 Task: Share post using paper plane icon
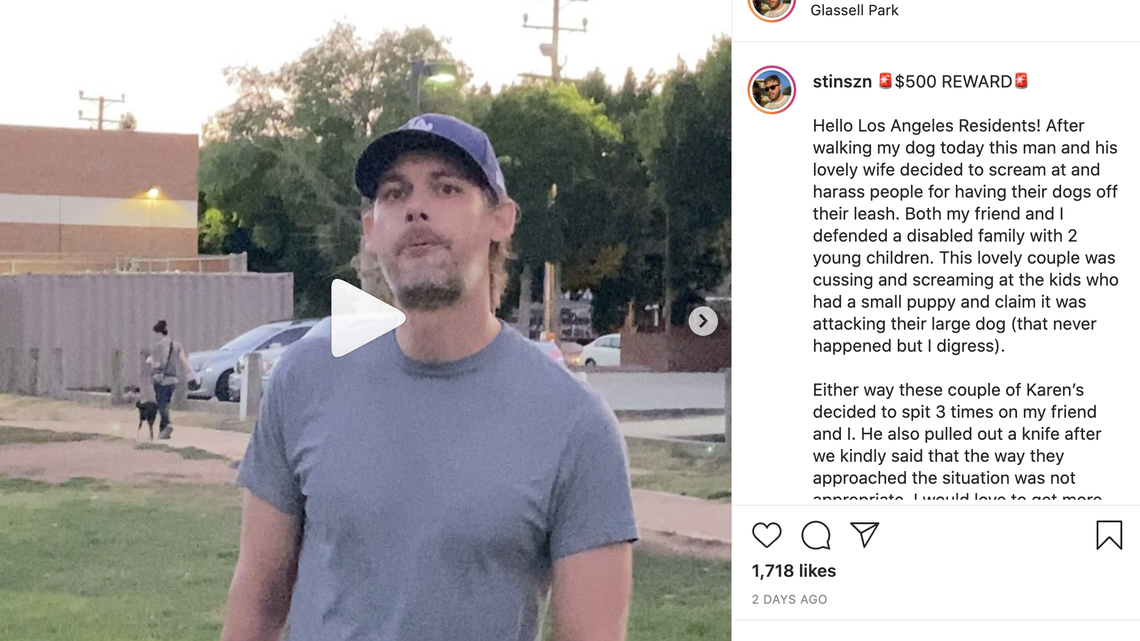[864, 535]
